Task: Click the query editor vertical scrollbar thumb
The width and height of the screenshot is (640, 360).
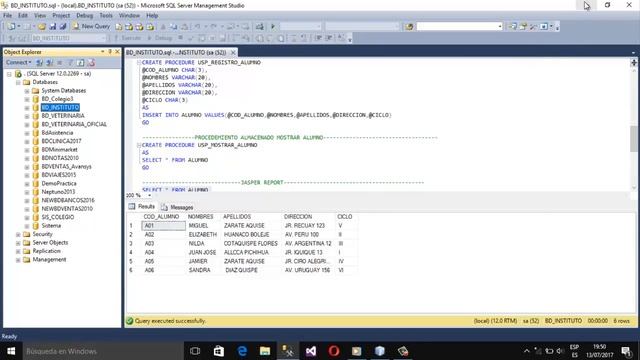Action: 633,138
